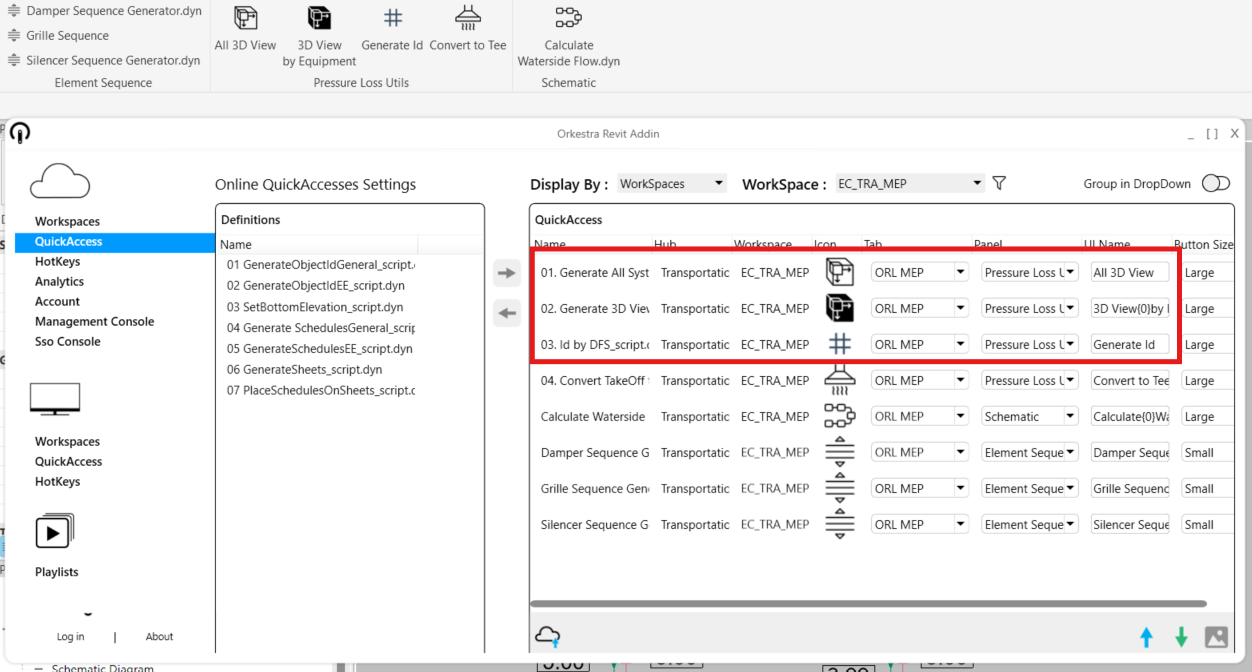
Task: Open Sso Console in sidebar
Action: 67,341
